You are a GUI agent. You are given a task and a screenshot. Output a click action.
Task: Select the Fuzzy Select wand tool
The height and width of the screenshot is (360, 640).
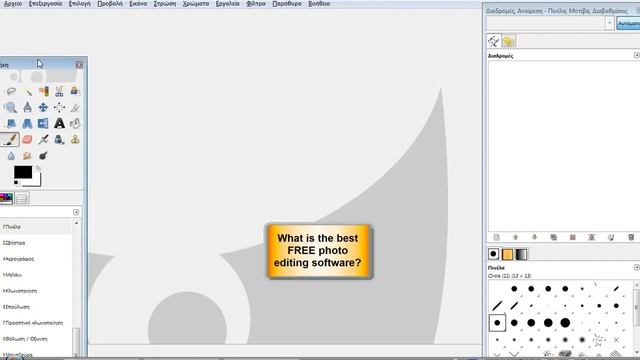[27, 91]
